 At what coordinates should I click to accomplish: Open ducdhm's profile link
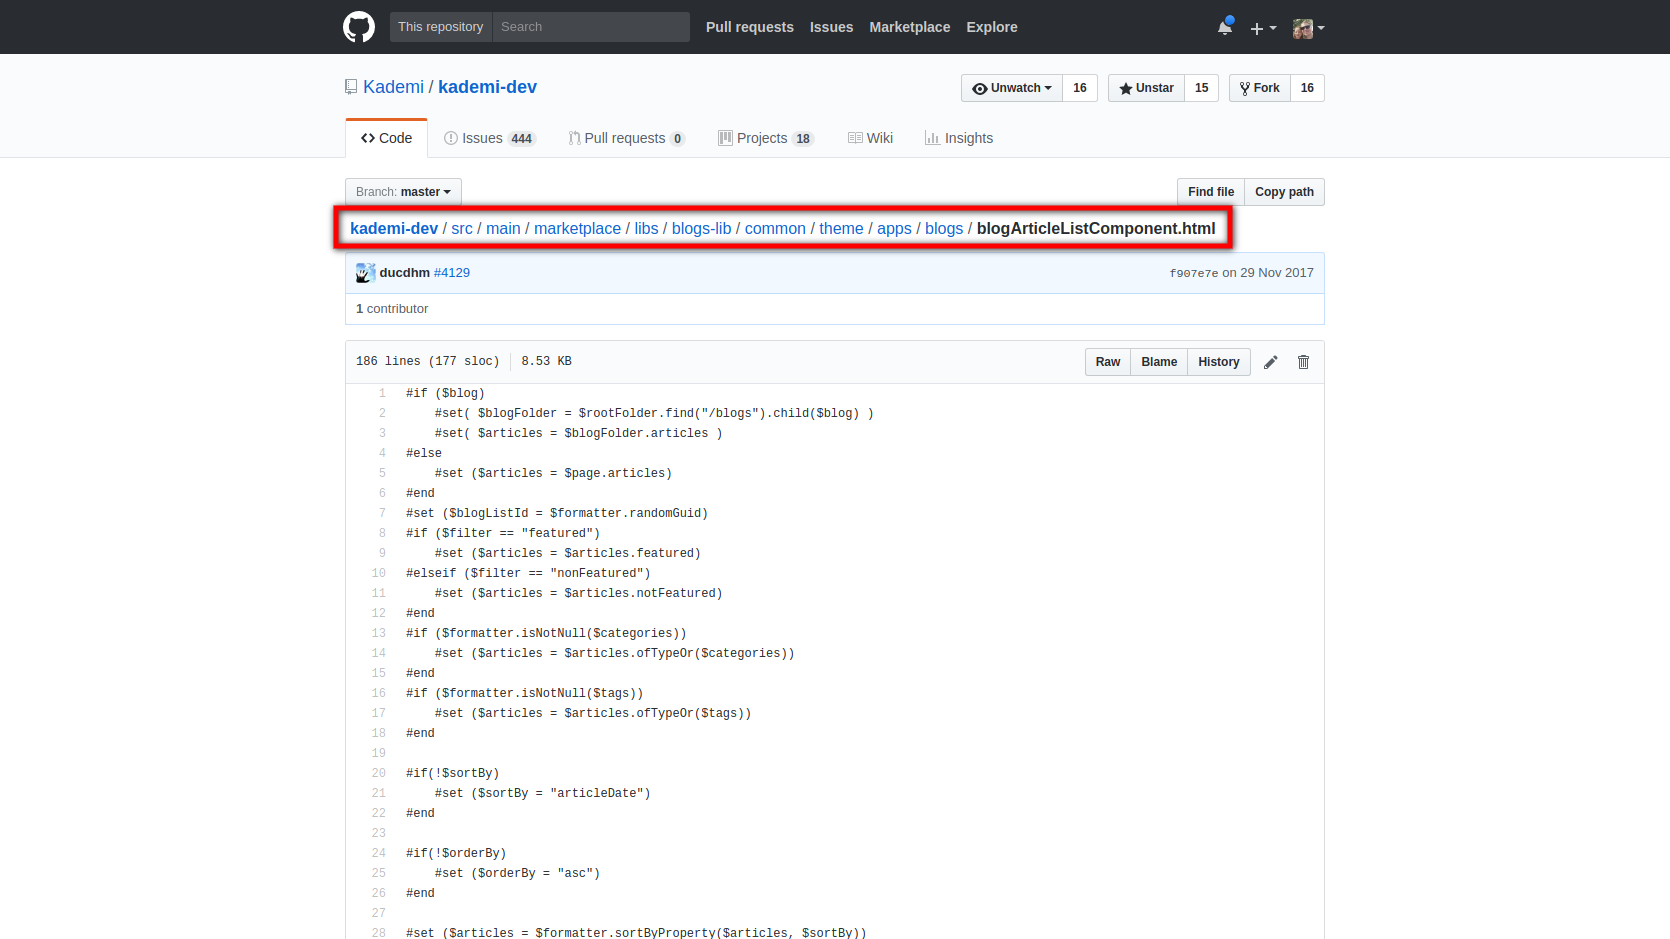[404, 273]
